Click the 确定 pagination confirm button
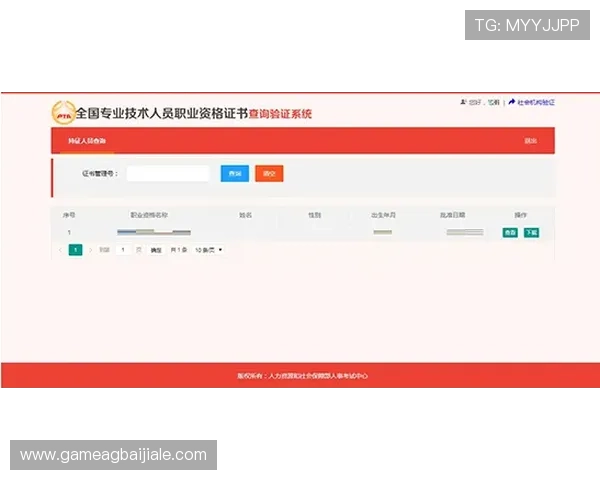 (x=156, y=250)
